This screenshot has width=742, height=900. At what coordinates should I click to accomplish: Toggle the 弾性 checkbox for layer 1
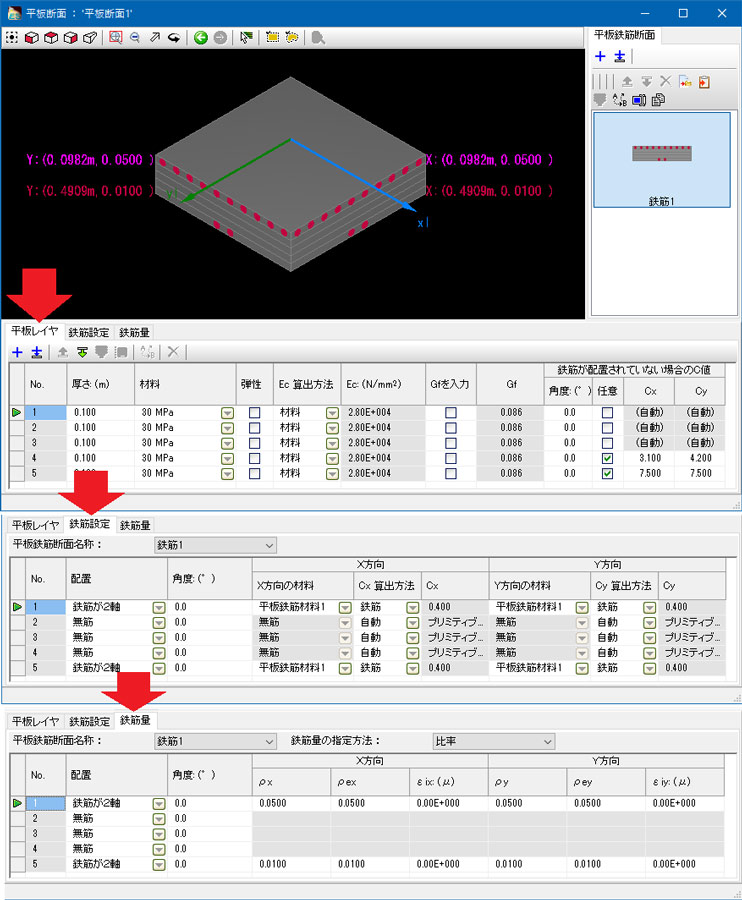255,413
